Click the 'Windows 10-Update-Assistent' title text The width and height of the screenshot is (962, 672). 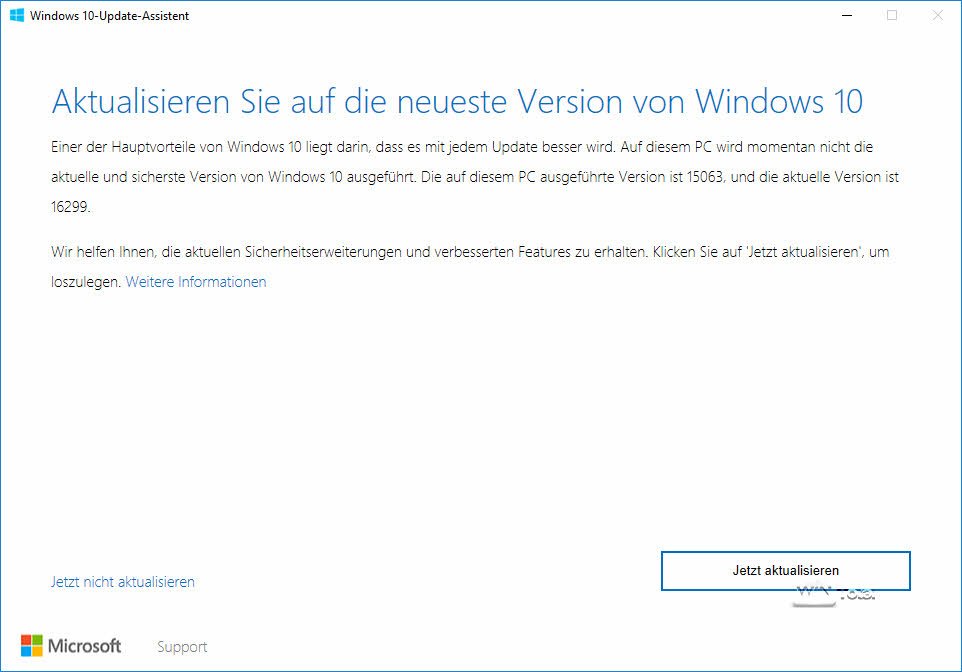click(110, 16)
